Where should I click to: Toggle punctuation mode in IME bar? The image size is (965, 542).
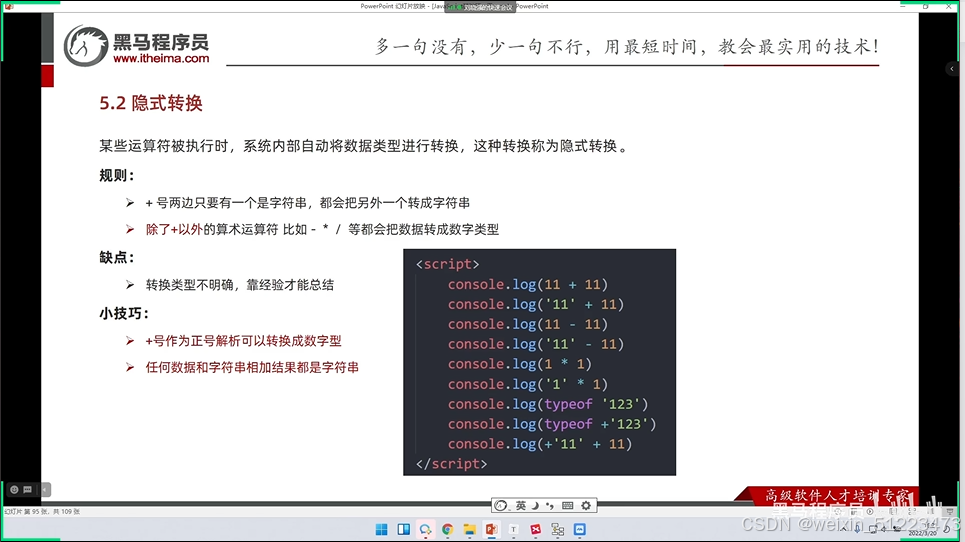pyautogui.click(x=550, y=506)
